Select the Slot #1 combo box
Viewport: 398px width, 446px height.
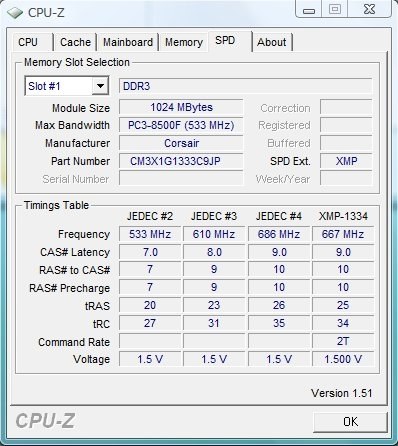(x=67, y=86)
